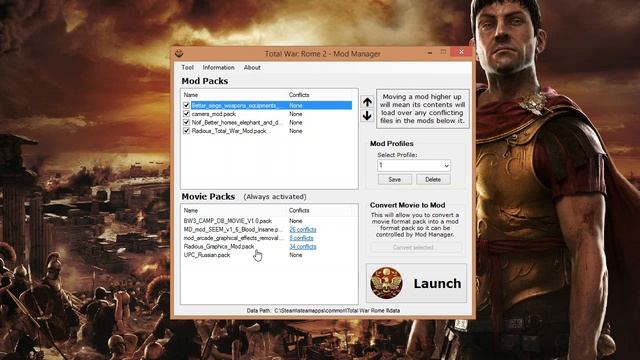Select MD_mod_SEEM_v1_6_Blood_Insane movie pack
The height and width of the screenshot is (360, 640).
pyautogui.click(x=233, y=229)
